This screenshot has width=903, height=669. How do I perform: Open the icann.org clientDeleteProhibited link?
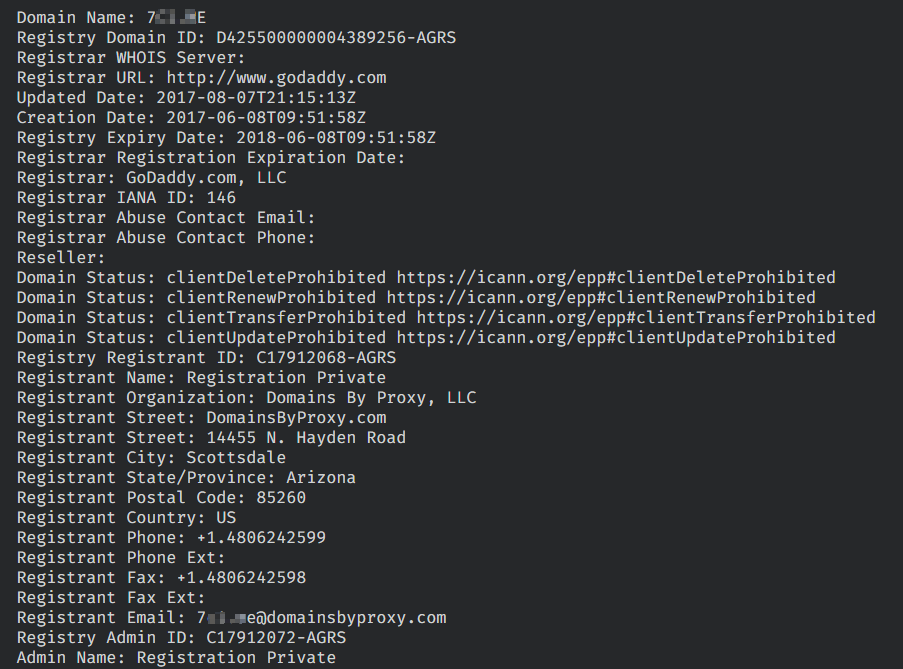(616, 278)
